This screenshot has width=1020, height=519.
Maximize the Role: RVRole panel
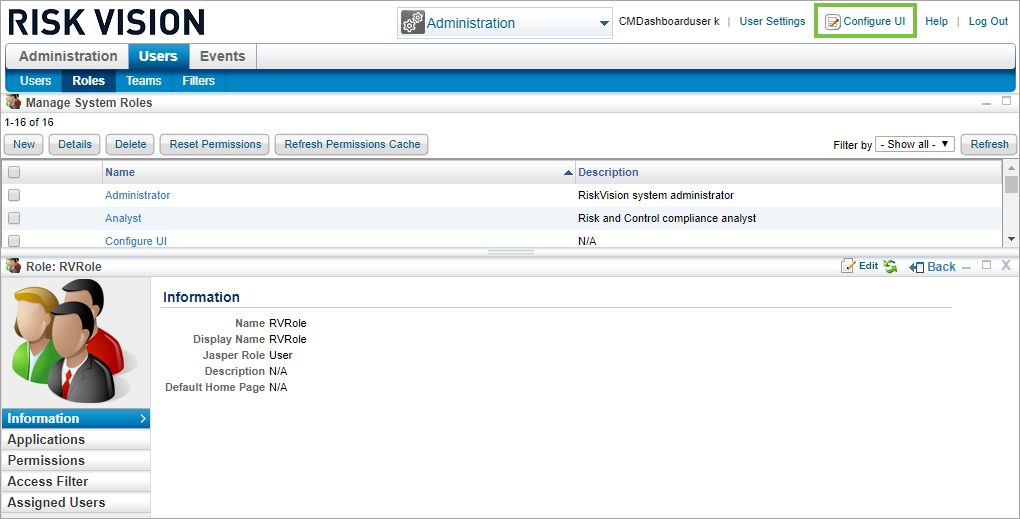(986, 265)
